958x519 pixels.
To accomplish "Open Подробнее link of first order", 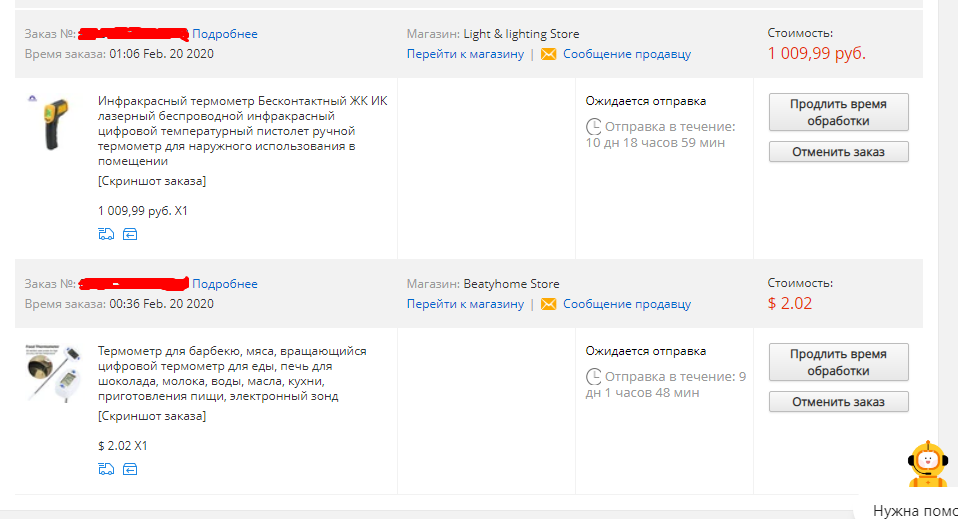I will click(225, 34).
